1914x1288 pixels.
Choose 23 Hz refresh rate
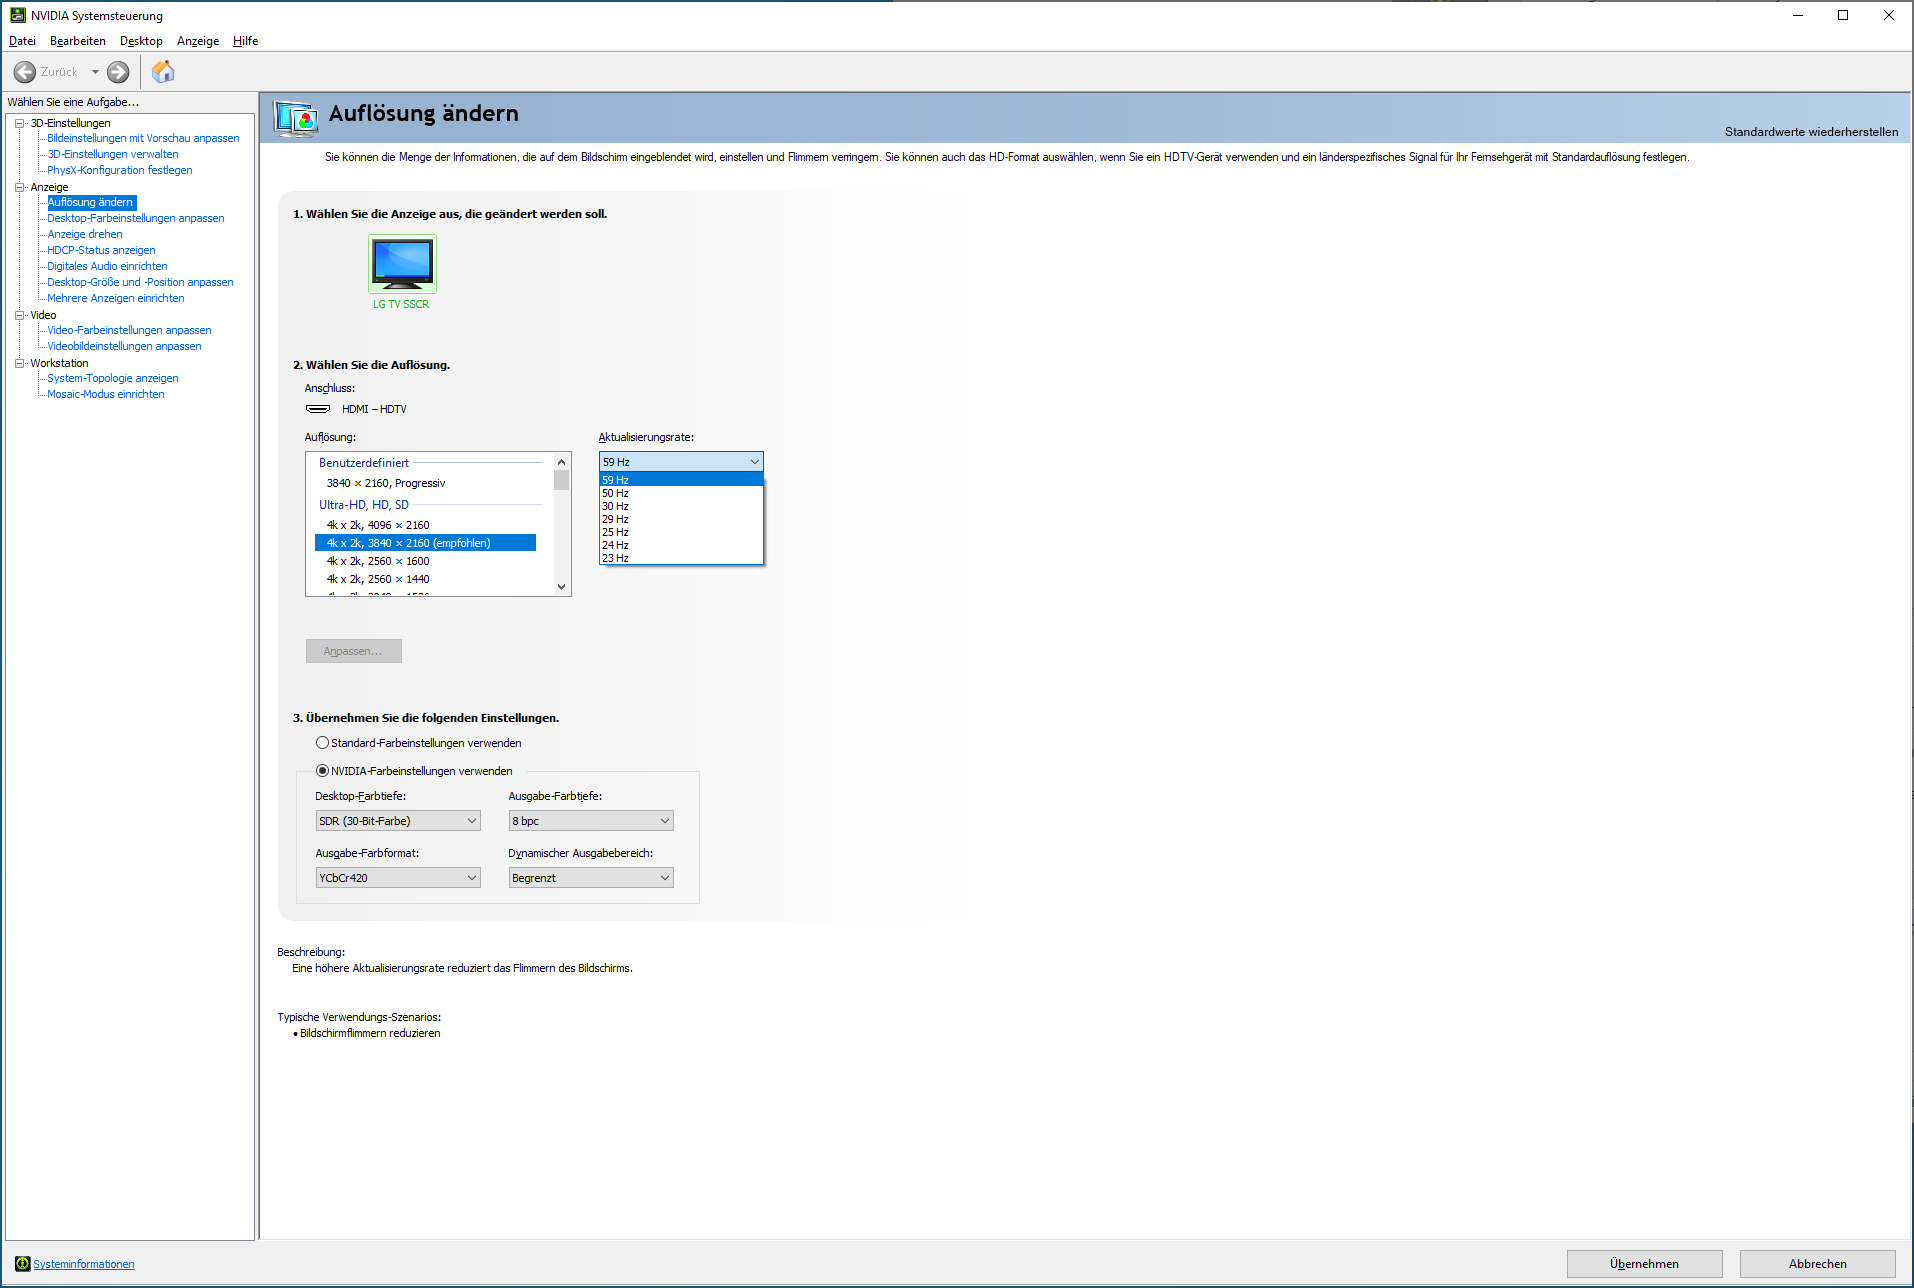pyautogui.click(x=681, y=558)
